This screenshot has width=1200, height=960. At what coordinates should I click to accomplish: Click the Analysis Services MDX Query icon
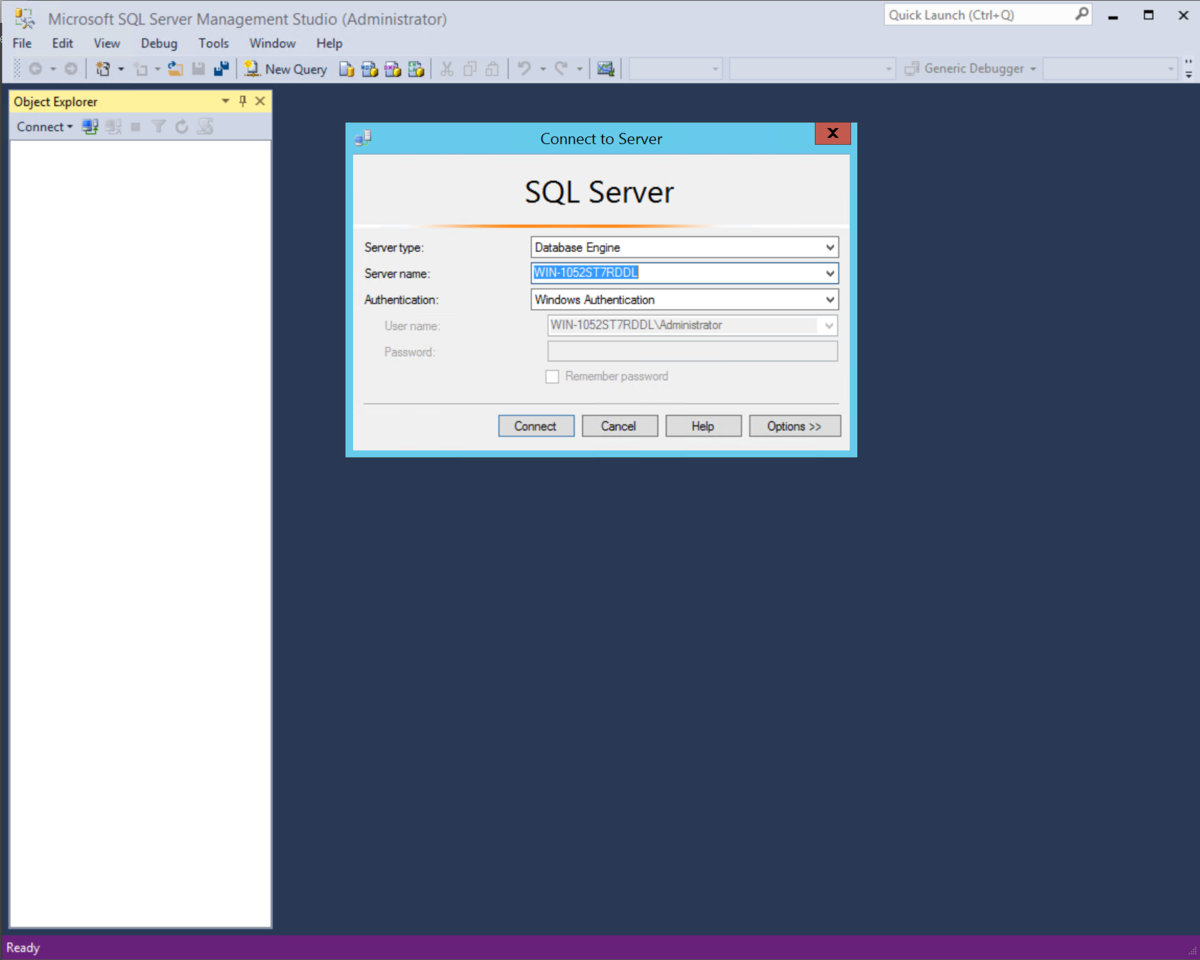(370, 69)
